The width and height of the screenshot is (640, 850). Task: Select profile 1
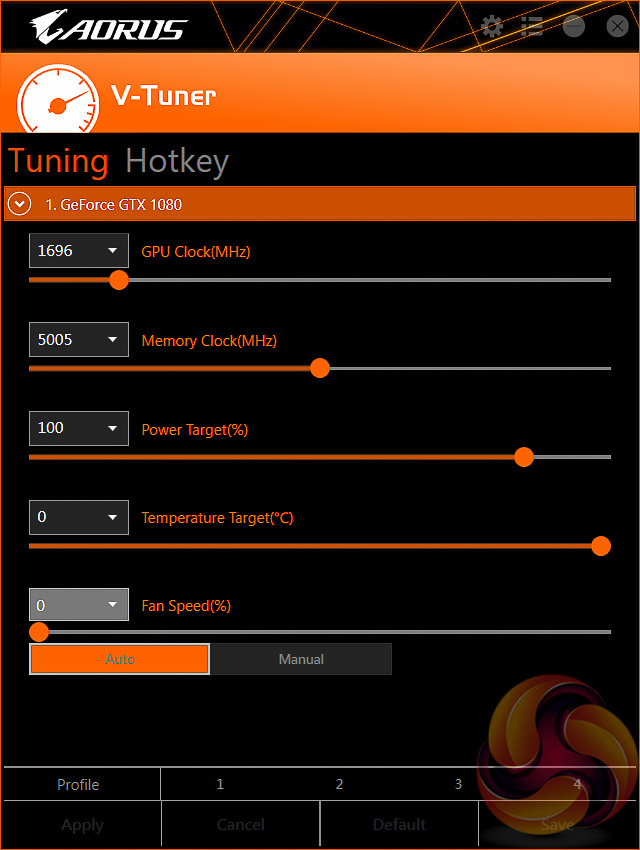coord(220,784)
